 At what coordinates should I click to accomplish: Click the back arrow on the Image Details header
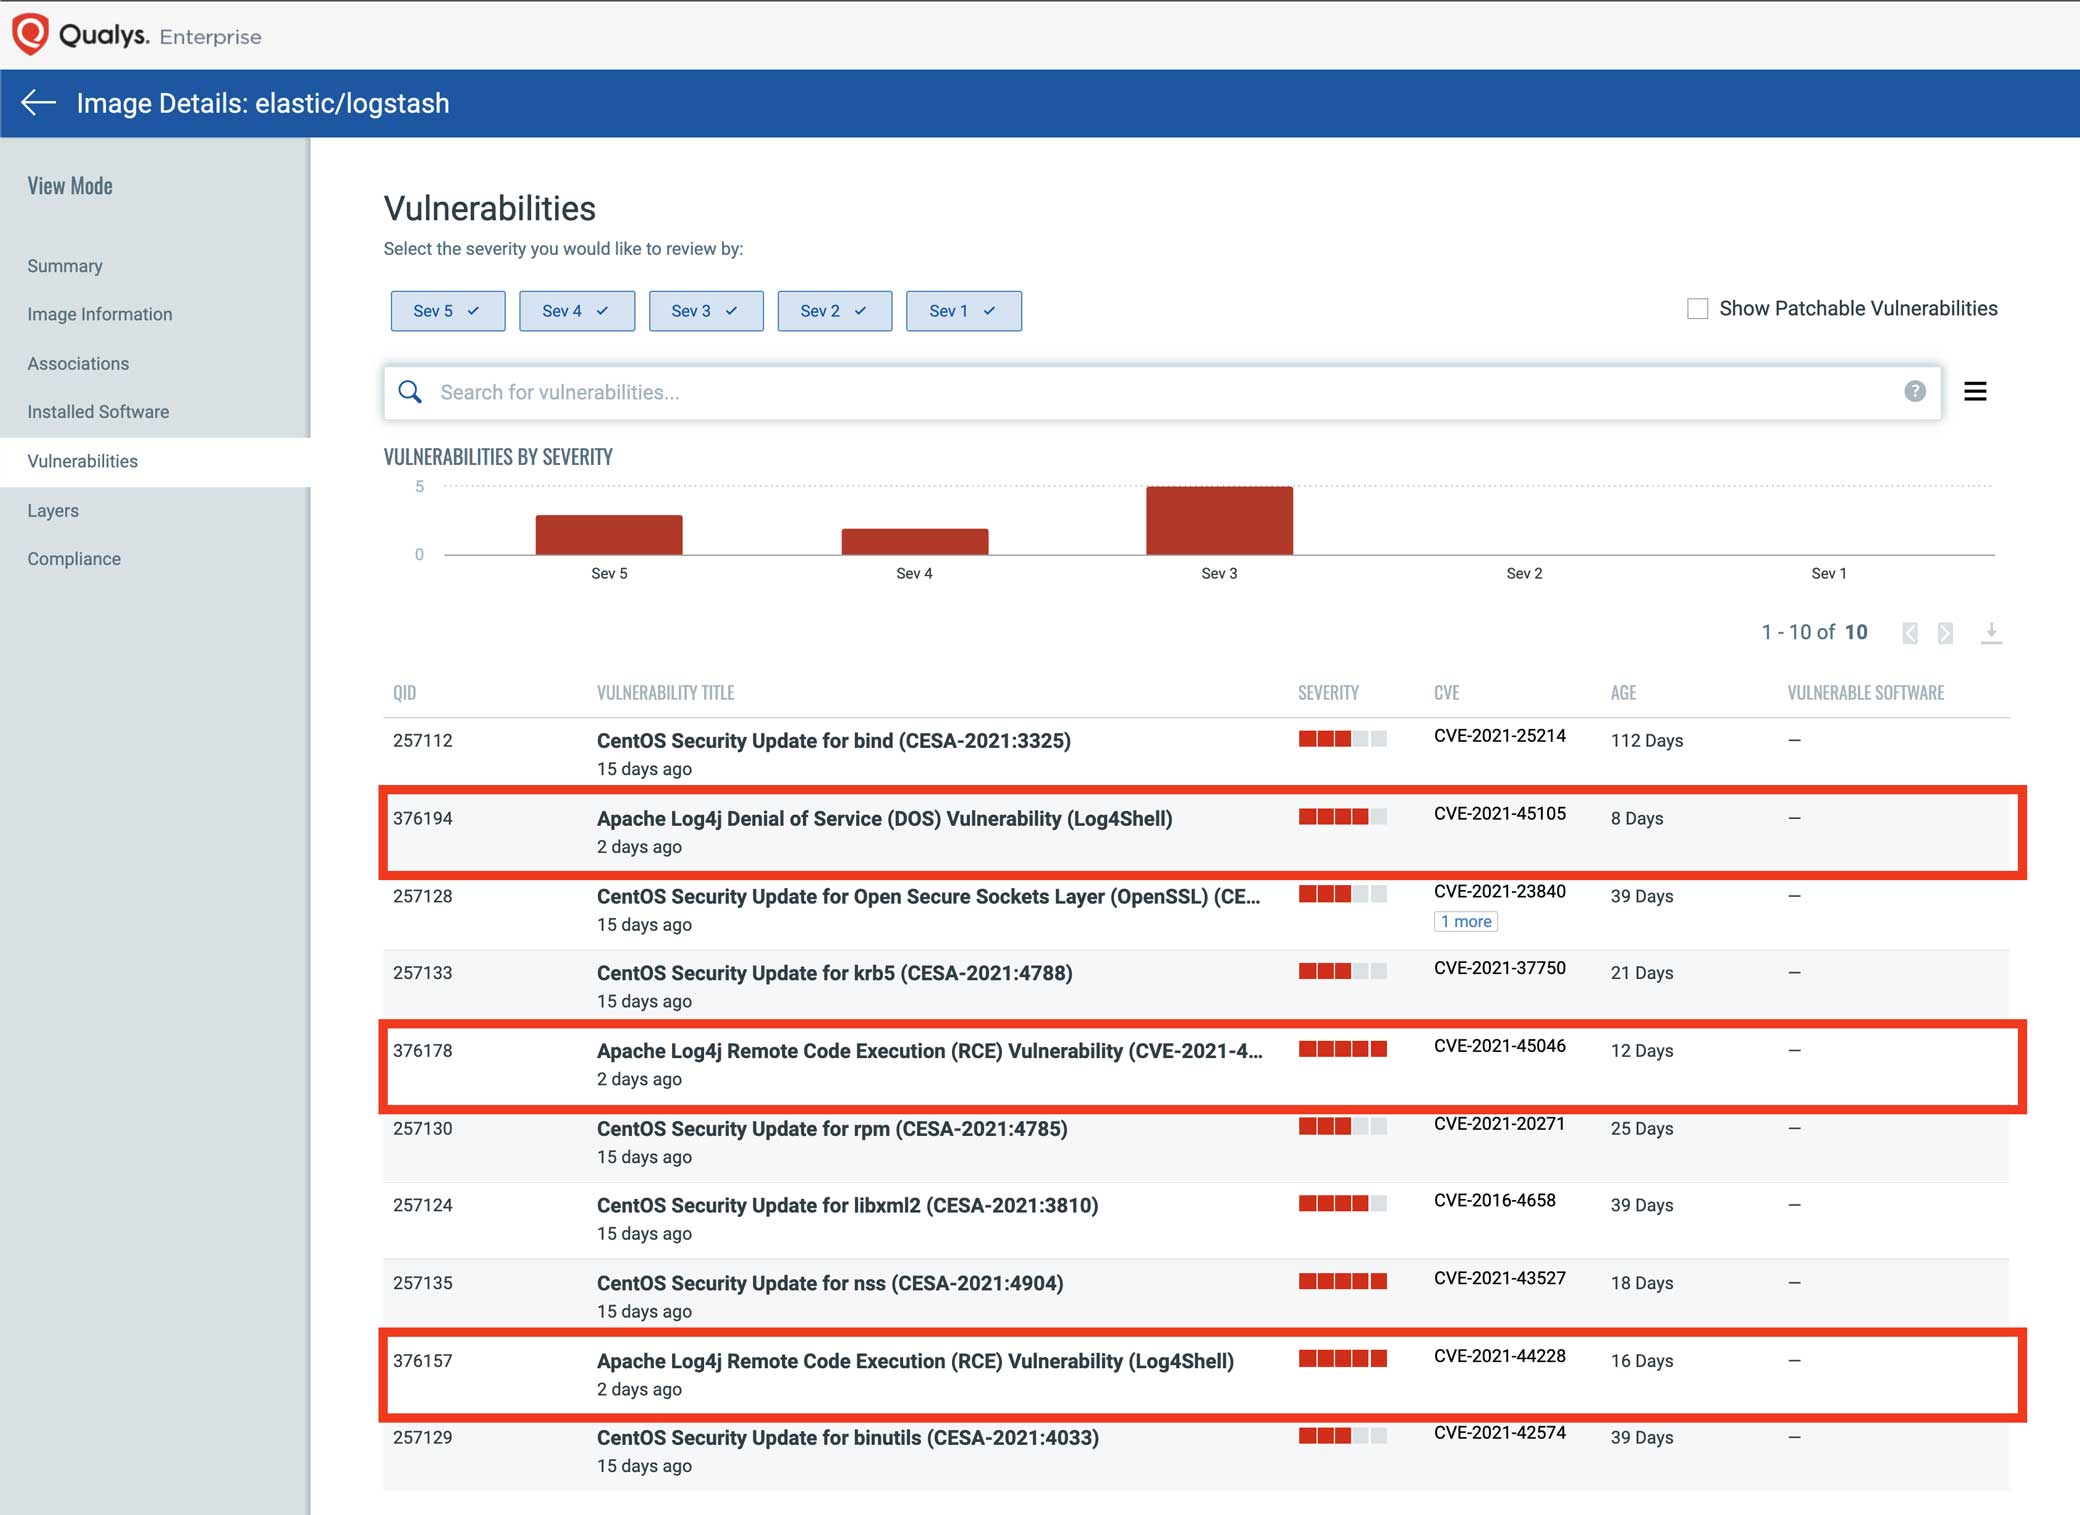coord(38,103)
